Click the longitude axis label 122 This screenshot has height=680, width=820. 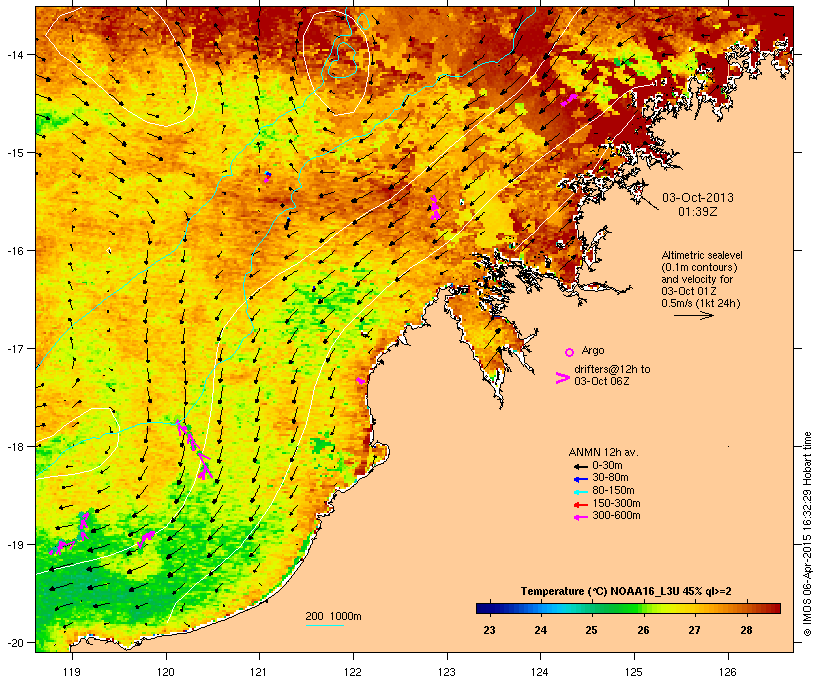pos(353,672)
